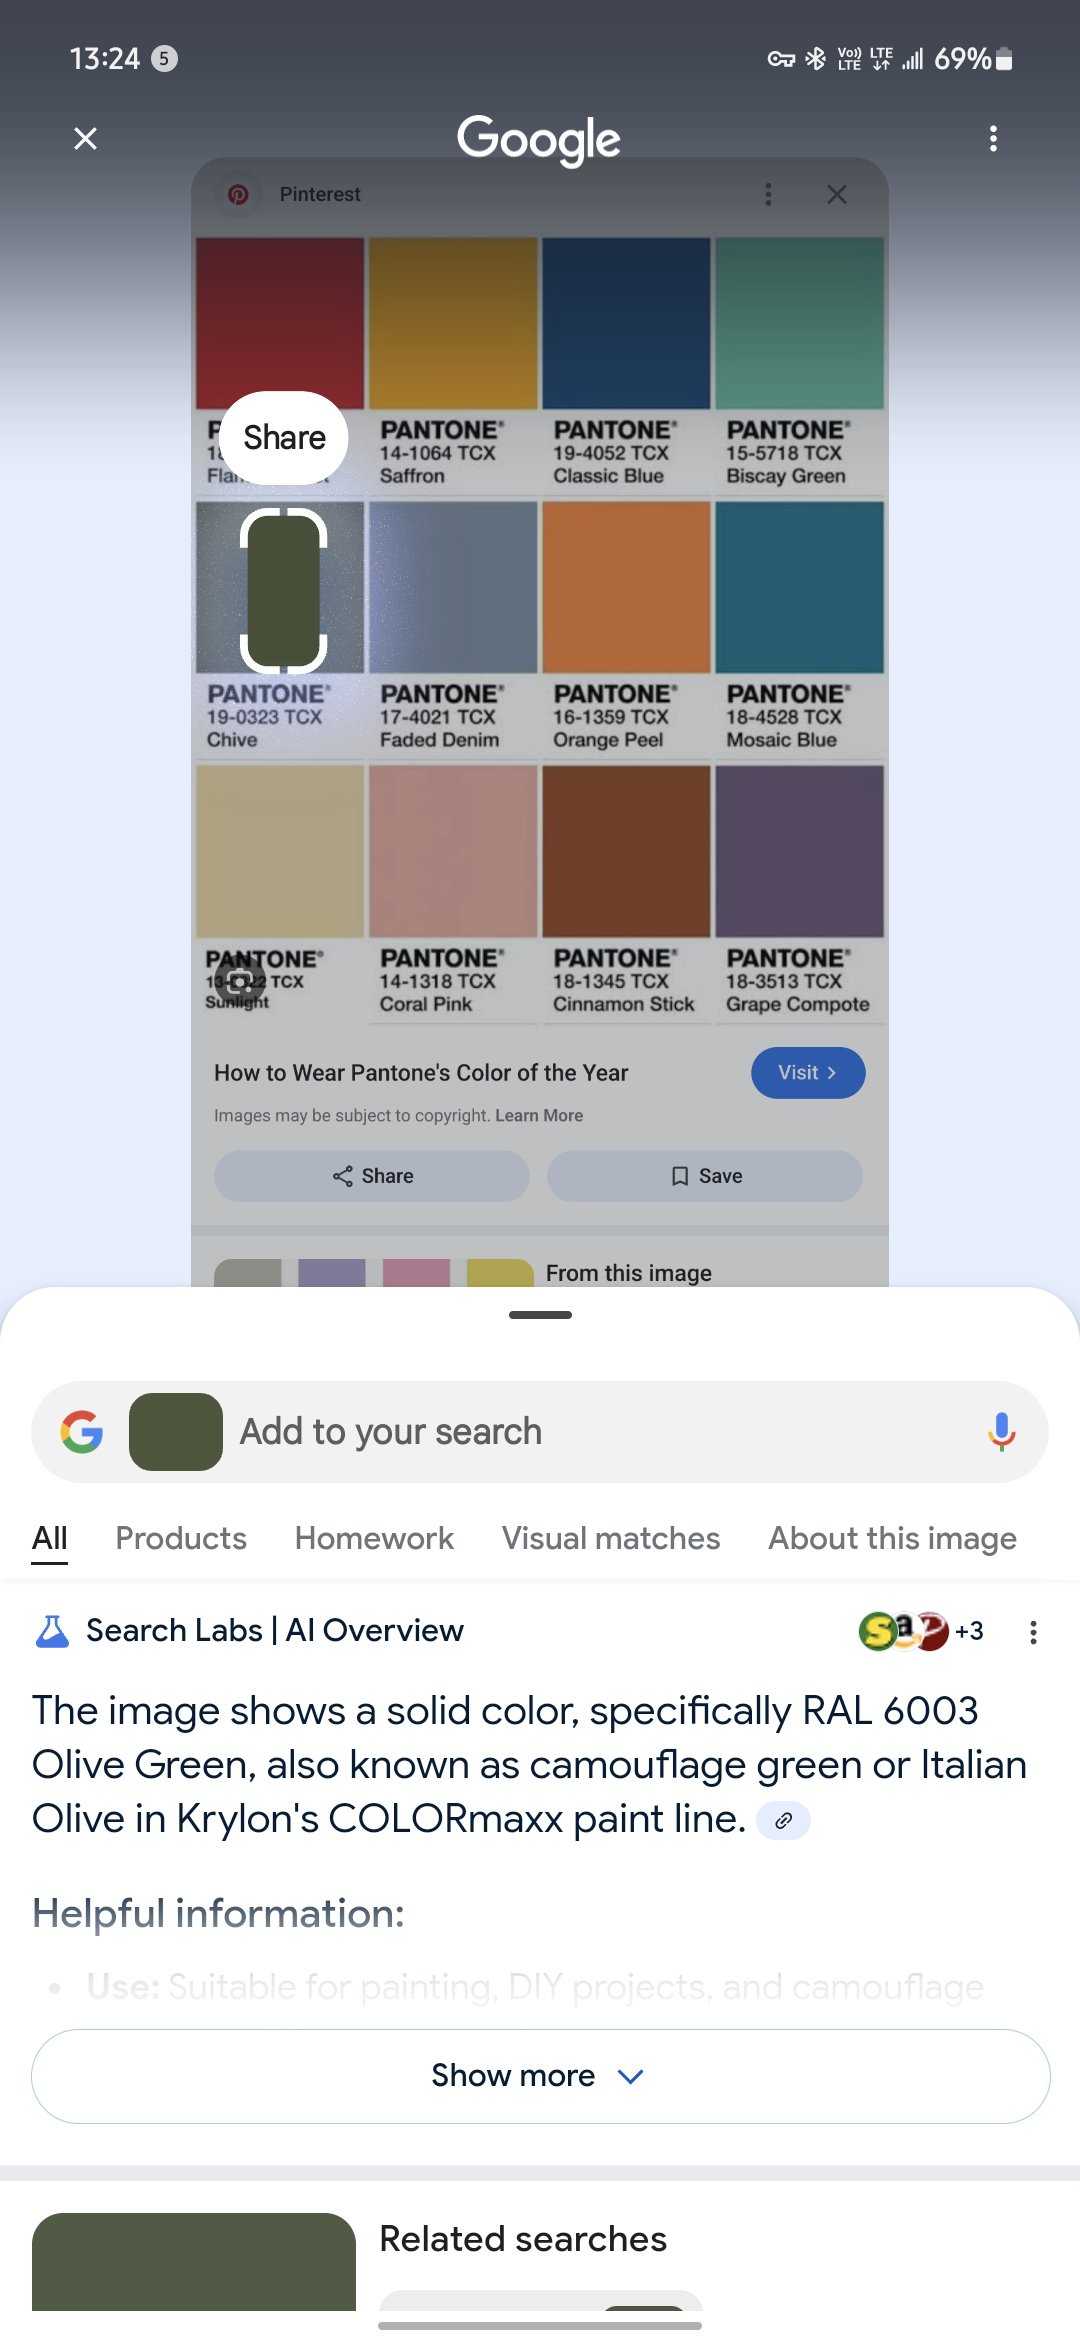Tap the Google G logo in search bar
This screenshot has width=1080, height=2340.
coord(82,1432)
